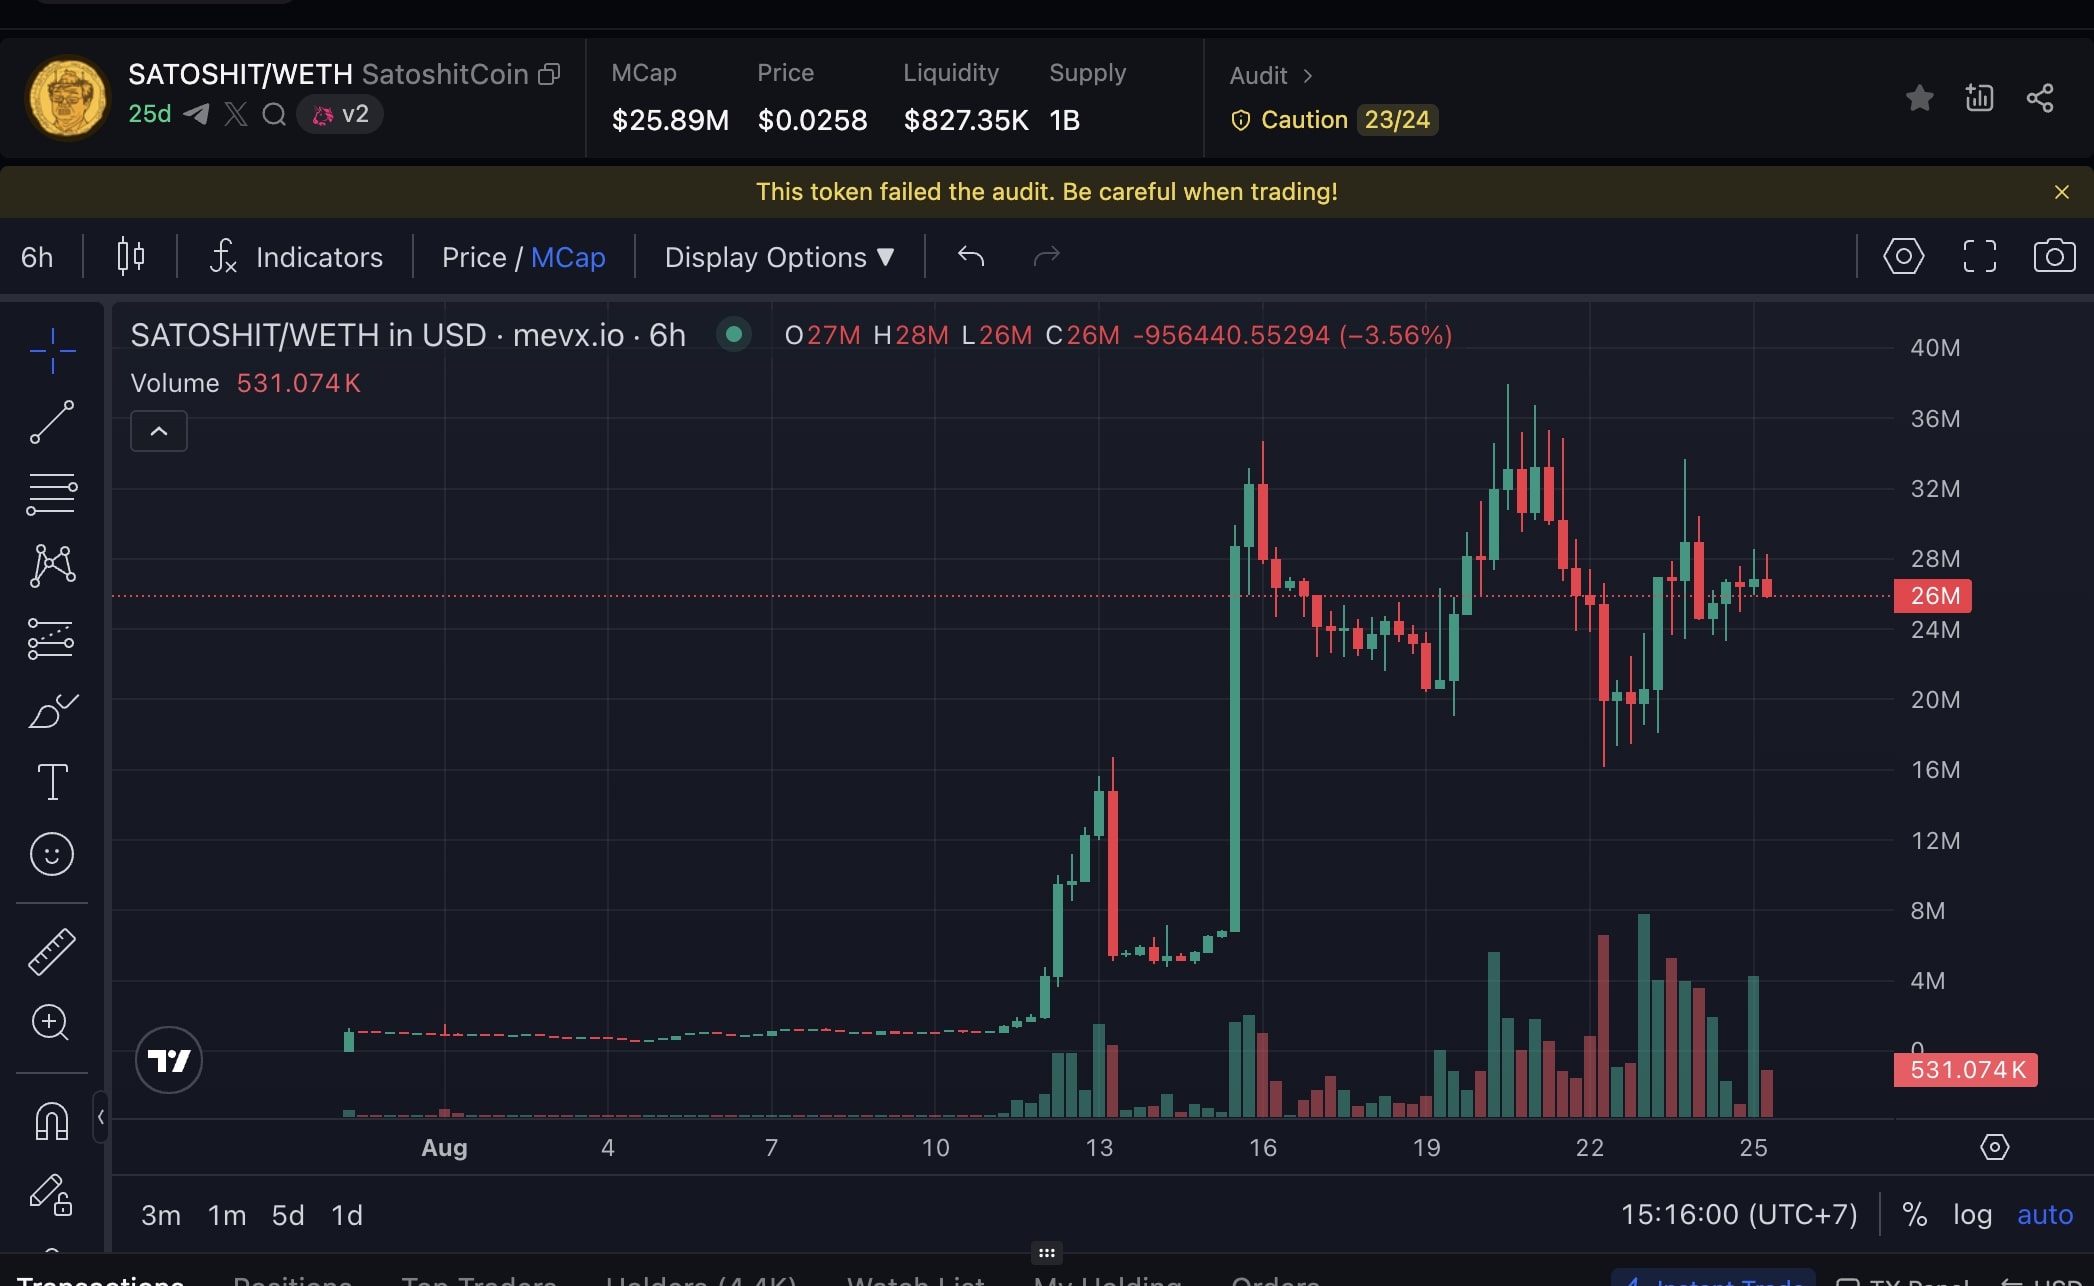Image resolution: width=2094 pixels, height=1286 pixels.
Task: Redo the chart action
Action: tap(1046, 257)
